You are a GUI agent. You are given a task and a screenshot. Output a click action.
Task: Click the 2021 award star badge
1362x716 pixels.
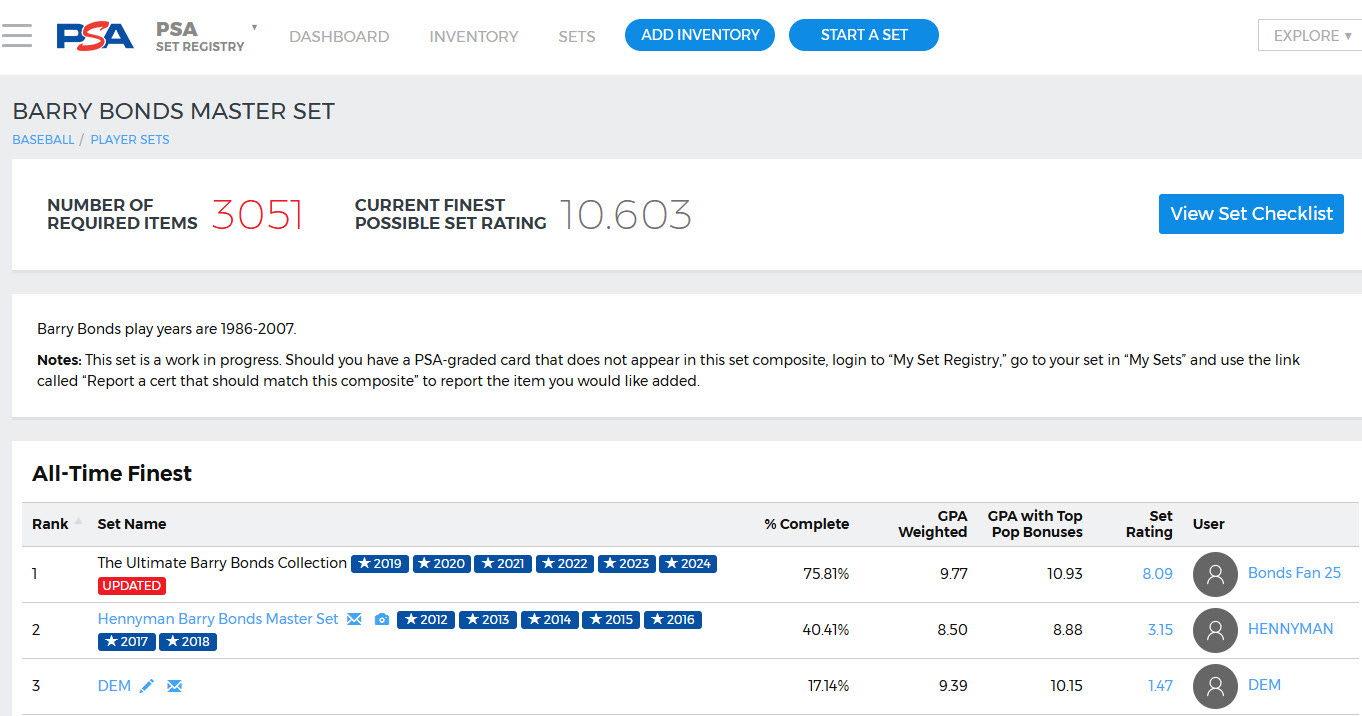(x=503, y=564)
